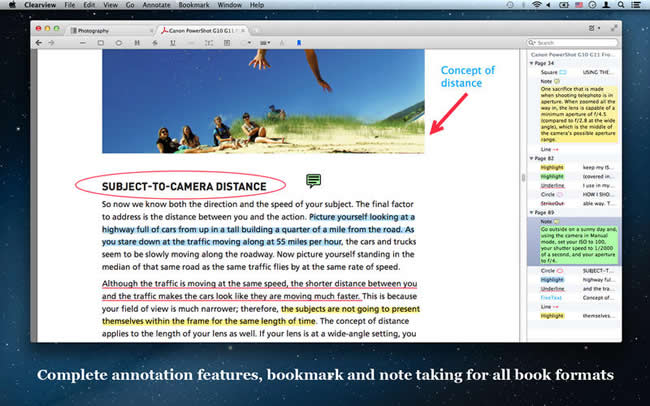Select the Circle 'HOW I SHO' row

tap(574, 194)
